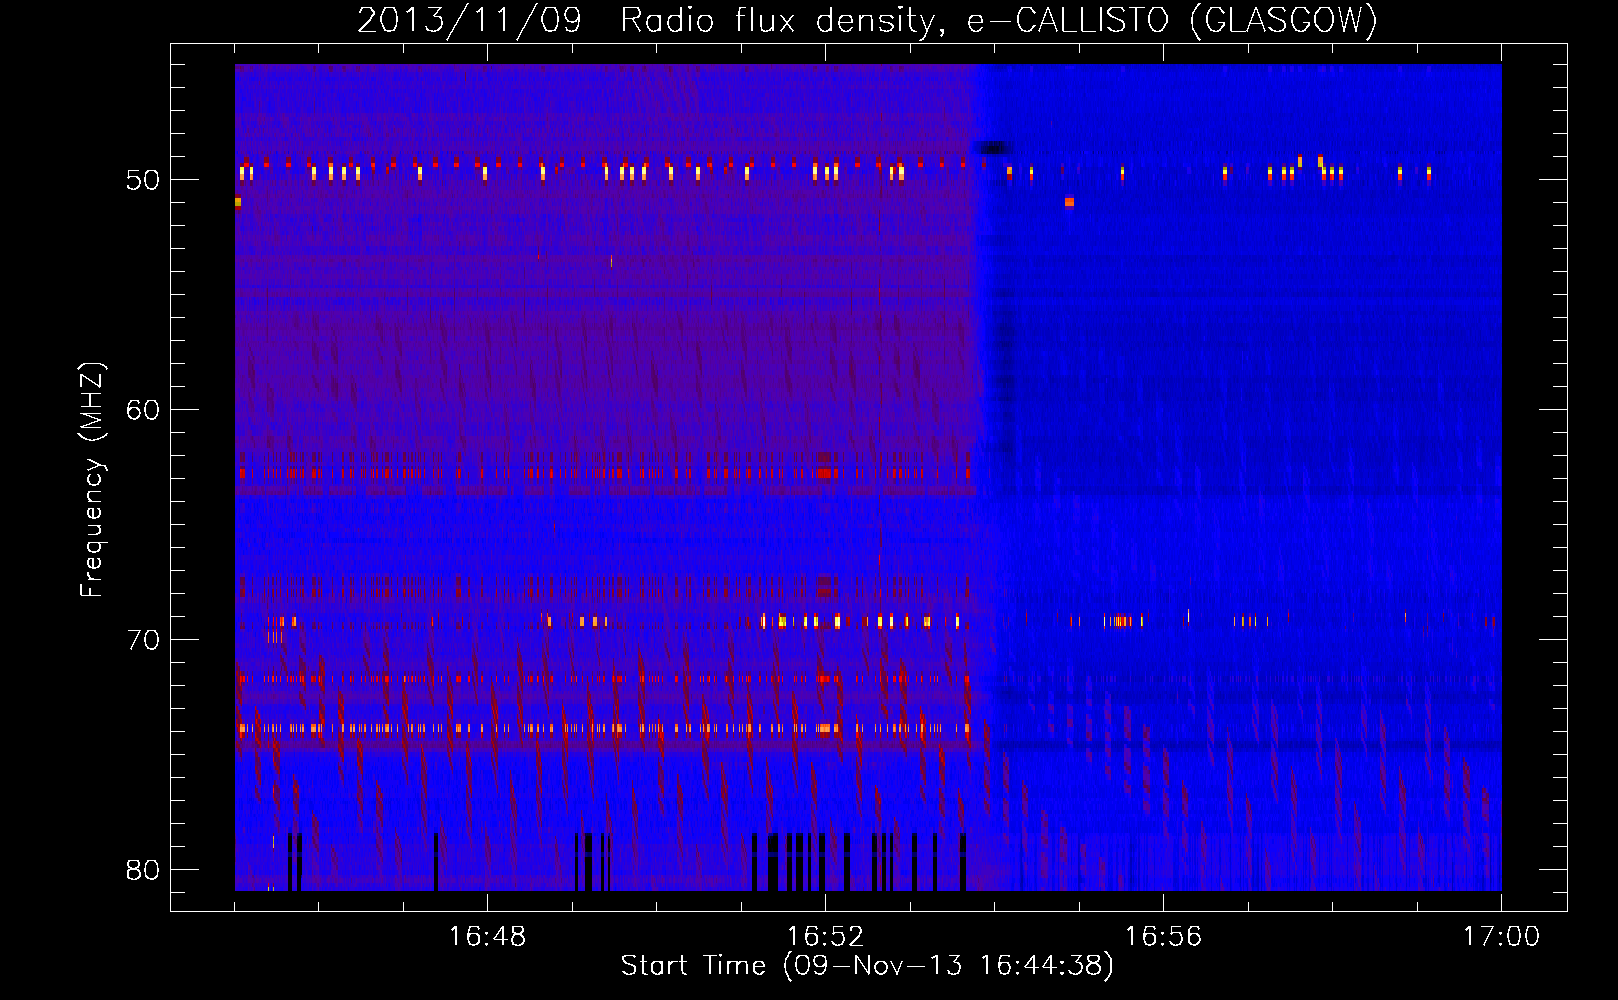Screen dimensions: 1618x1000
Task: Click the 50 frequency tick label
Action: pyautogui.click(x=143, y=181)
